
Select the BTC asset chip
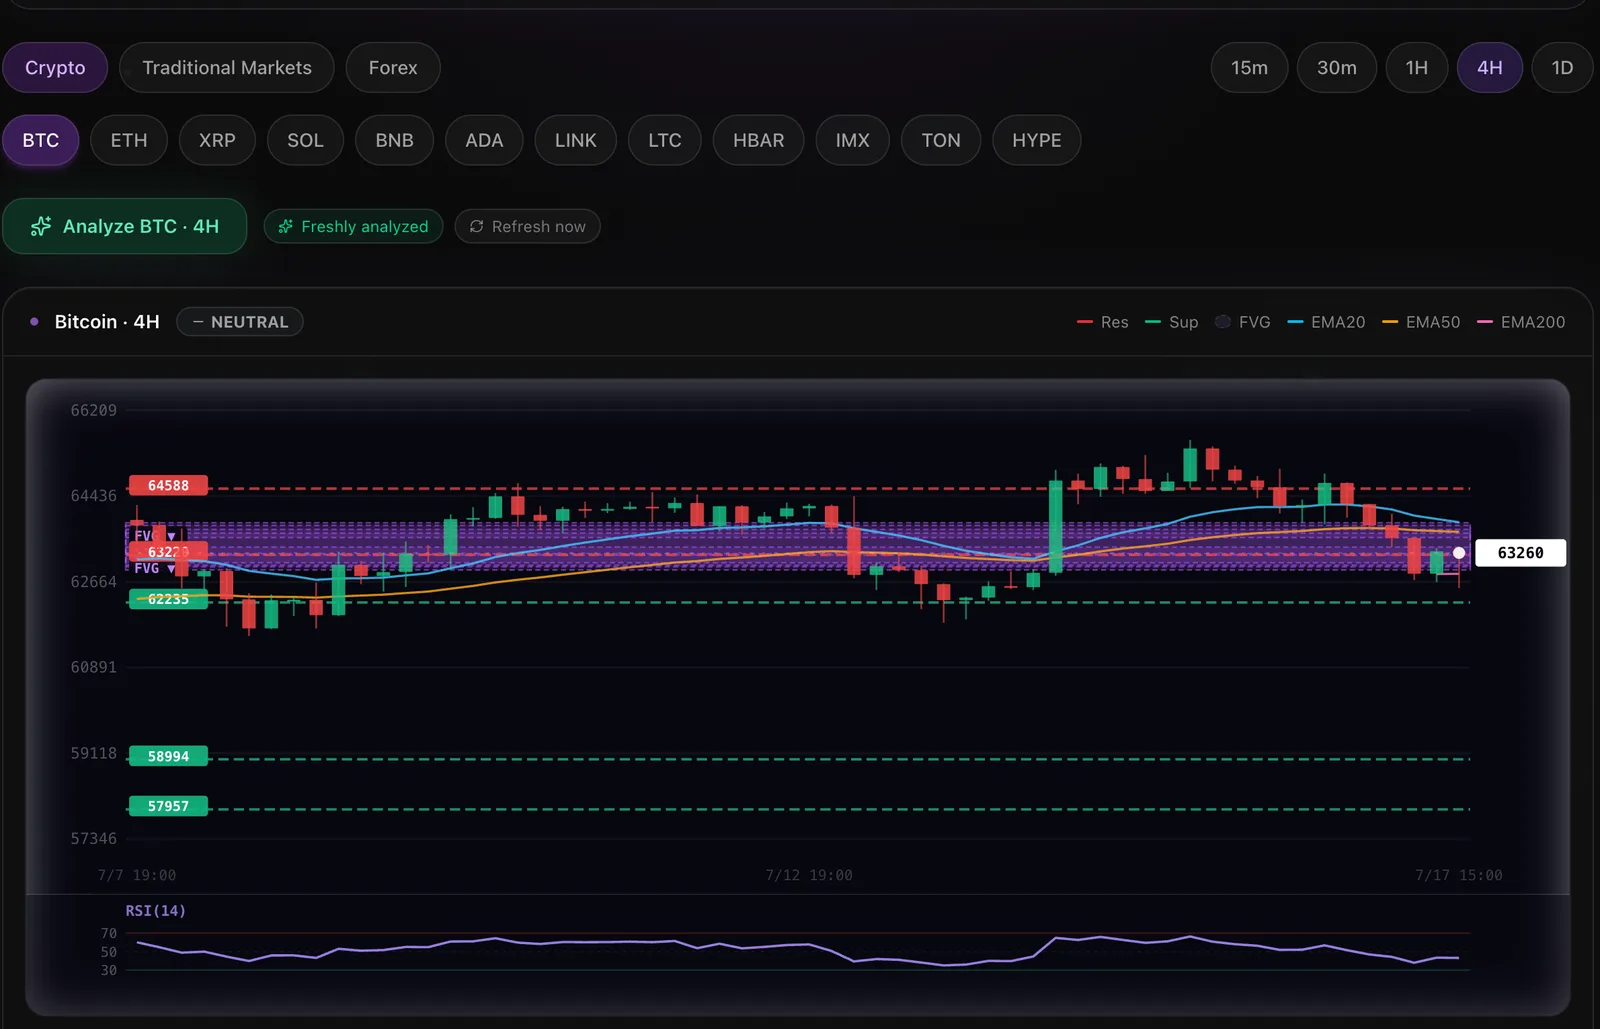[x=41, y=140]
